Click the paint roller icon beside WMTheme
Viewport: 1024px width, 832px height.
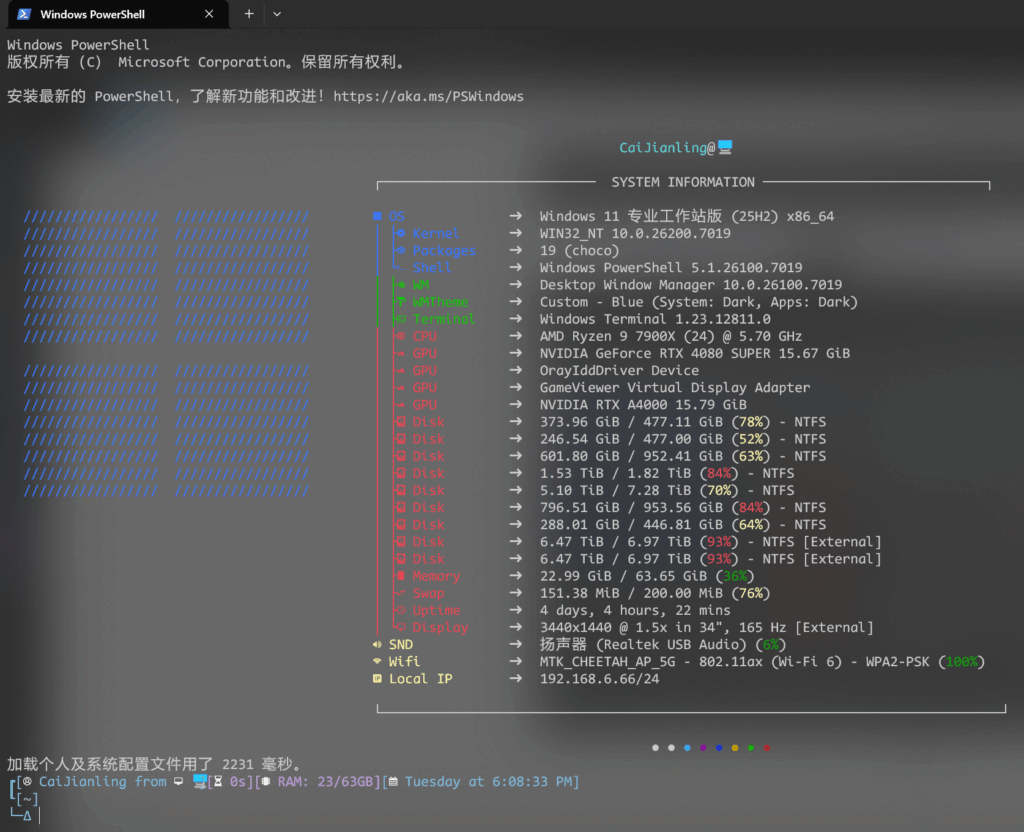400,302
